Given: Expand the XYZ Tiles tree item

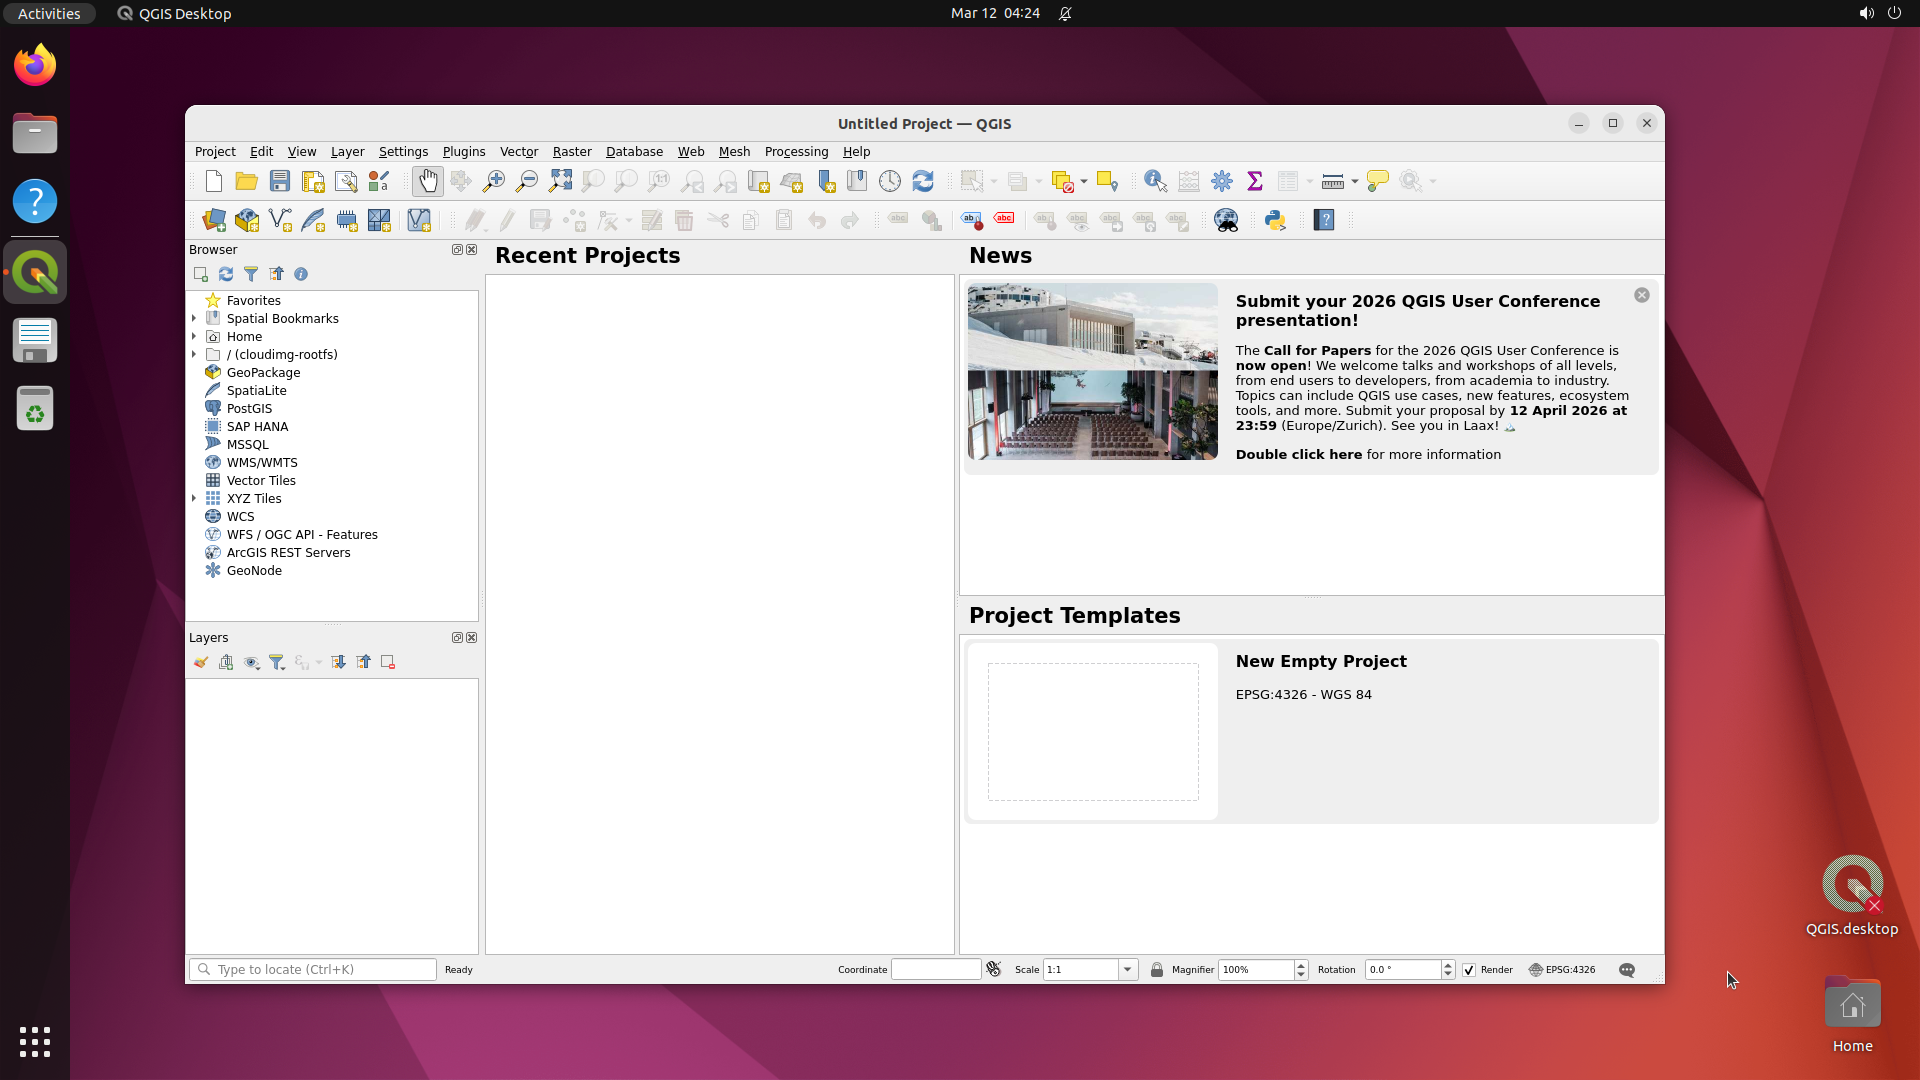Looking at the screenshot, I should pyautogui.click(x=194, y=498).
